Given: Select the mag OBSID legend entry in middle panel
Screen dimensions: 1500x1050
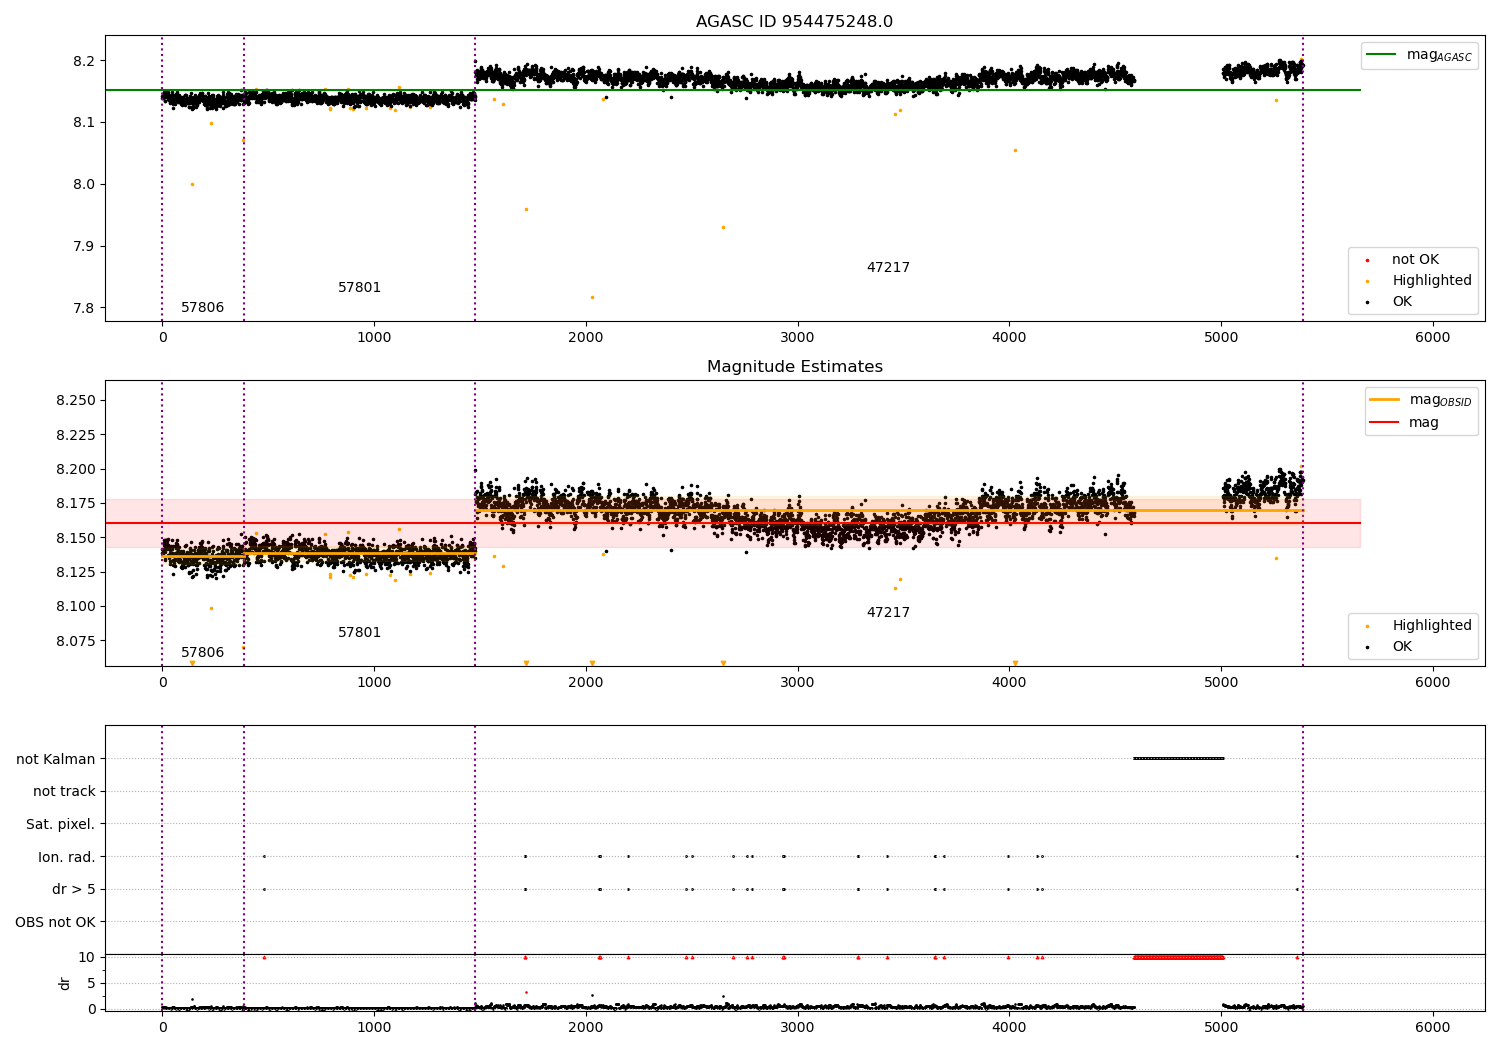Looking at the screenshot, I should [1421, 401].
